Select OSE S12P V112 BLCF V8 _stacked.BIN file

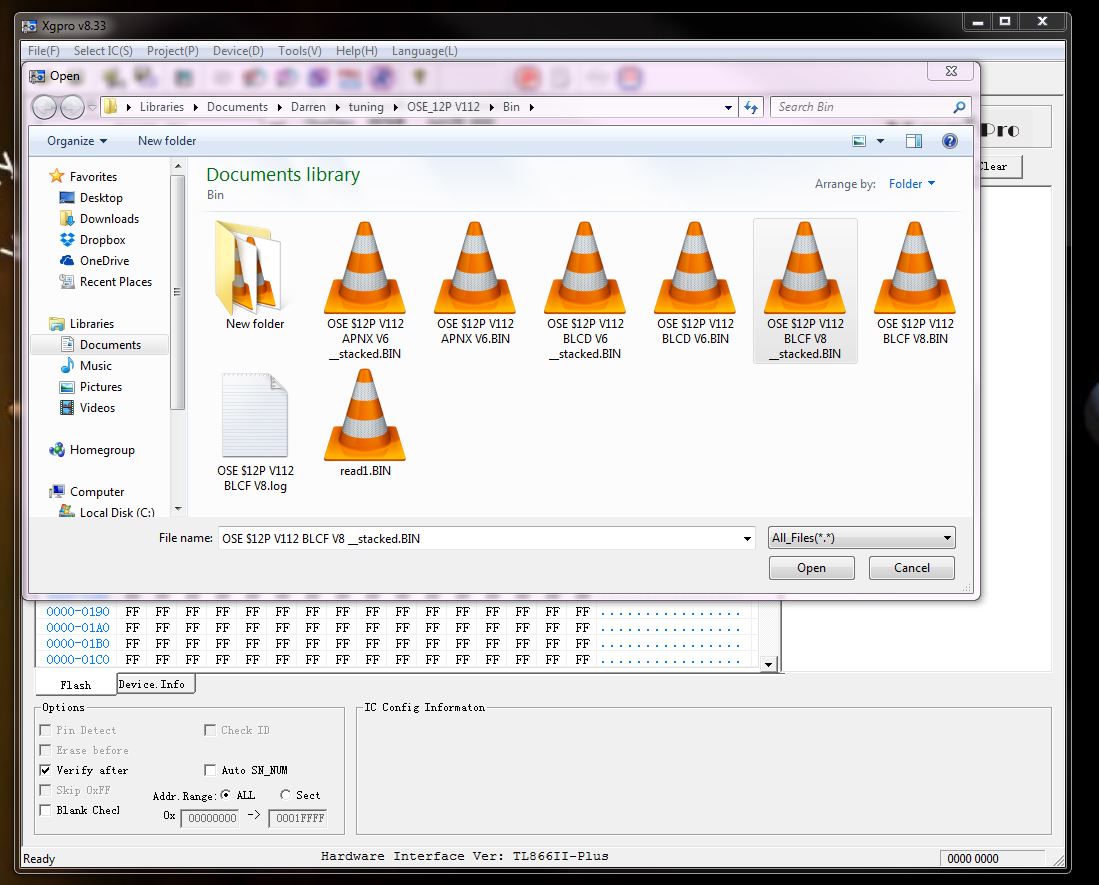click(x=805, y=290)
